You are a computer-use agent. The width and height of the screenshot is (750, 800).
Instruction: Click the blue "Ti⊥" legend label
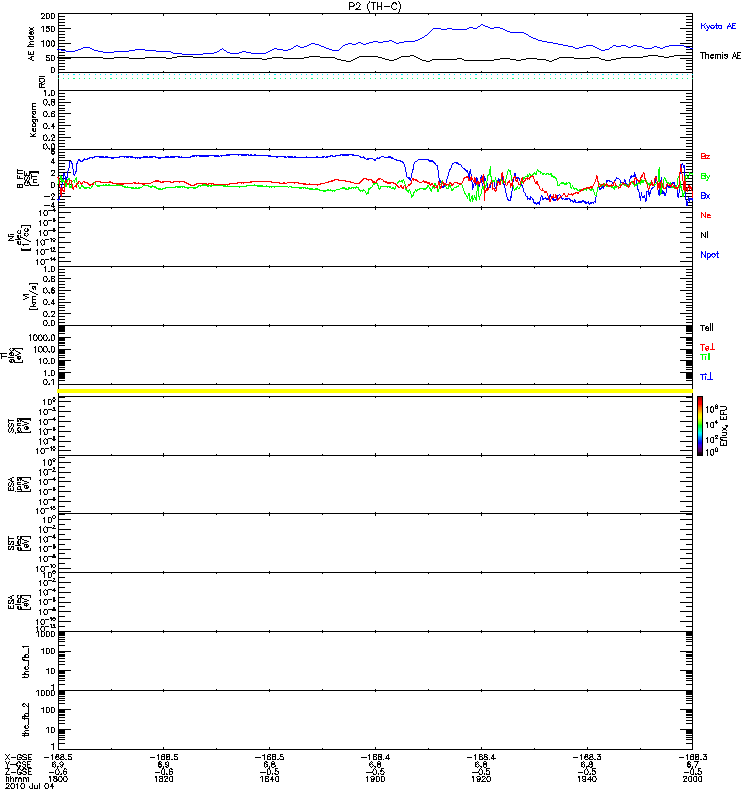click(706, 377)
